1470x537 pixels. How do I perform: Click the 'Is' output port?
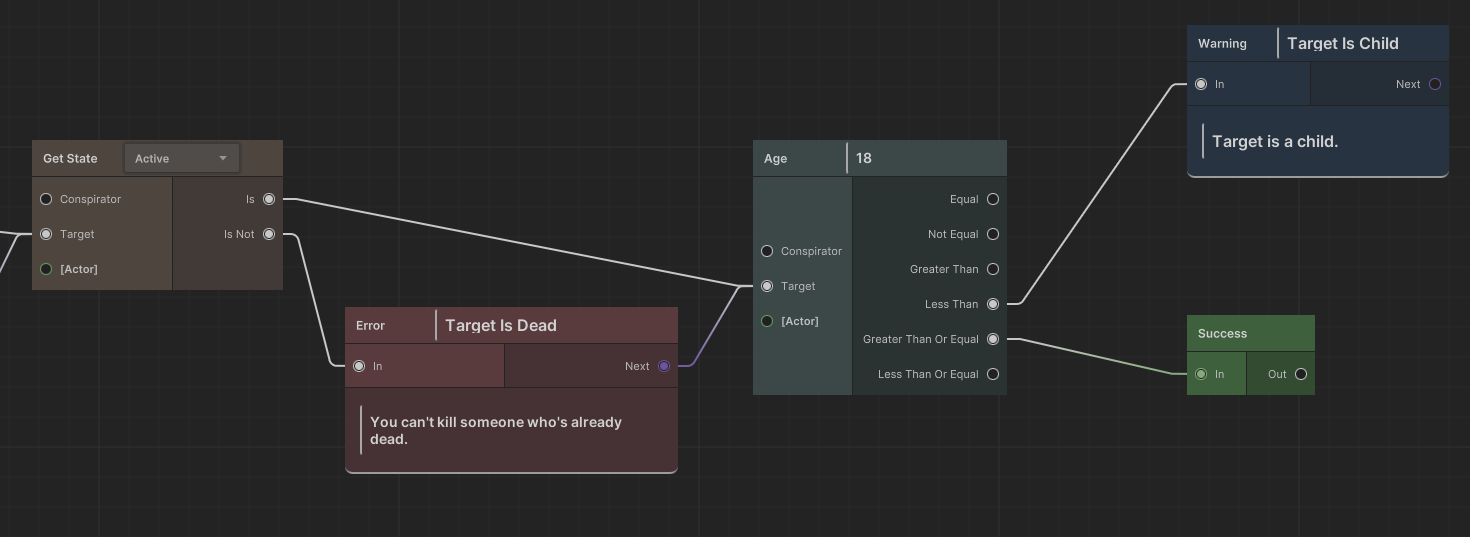point(269,199)
